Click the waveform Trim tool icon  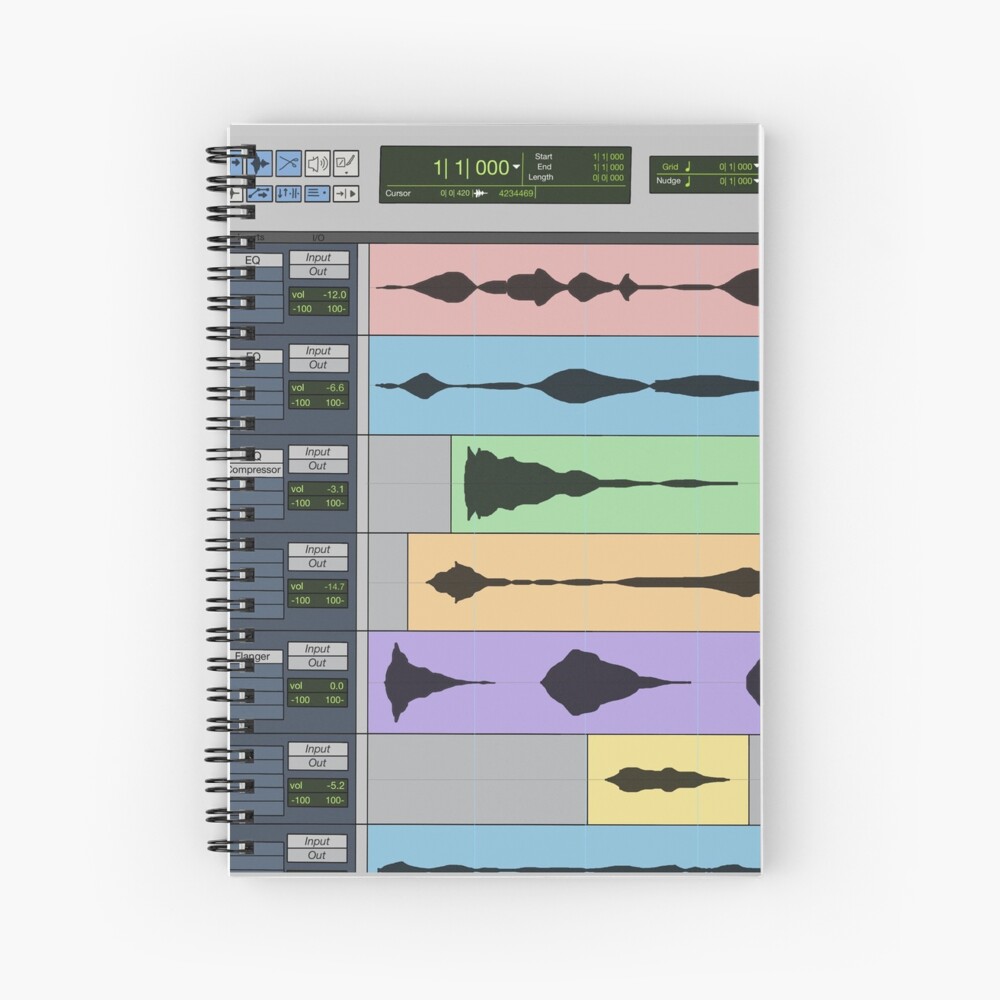[x=260, y=162]
